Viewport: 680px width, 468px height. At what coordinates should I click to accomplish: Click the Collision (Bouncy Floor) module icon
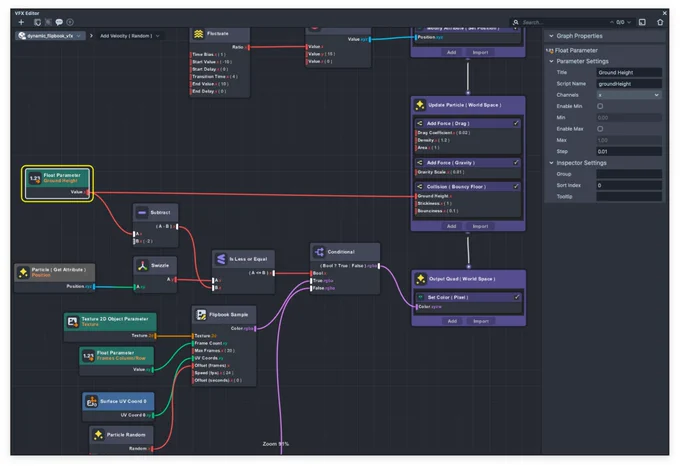419,187
